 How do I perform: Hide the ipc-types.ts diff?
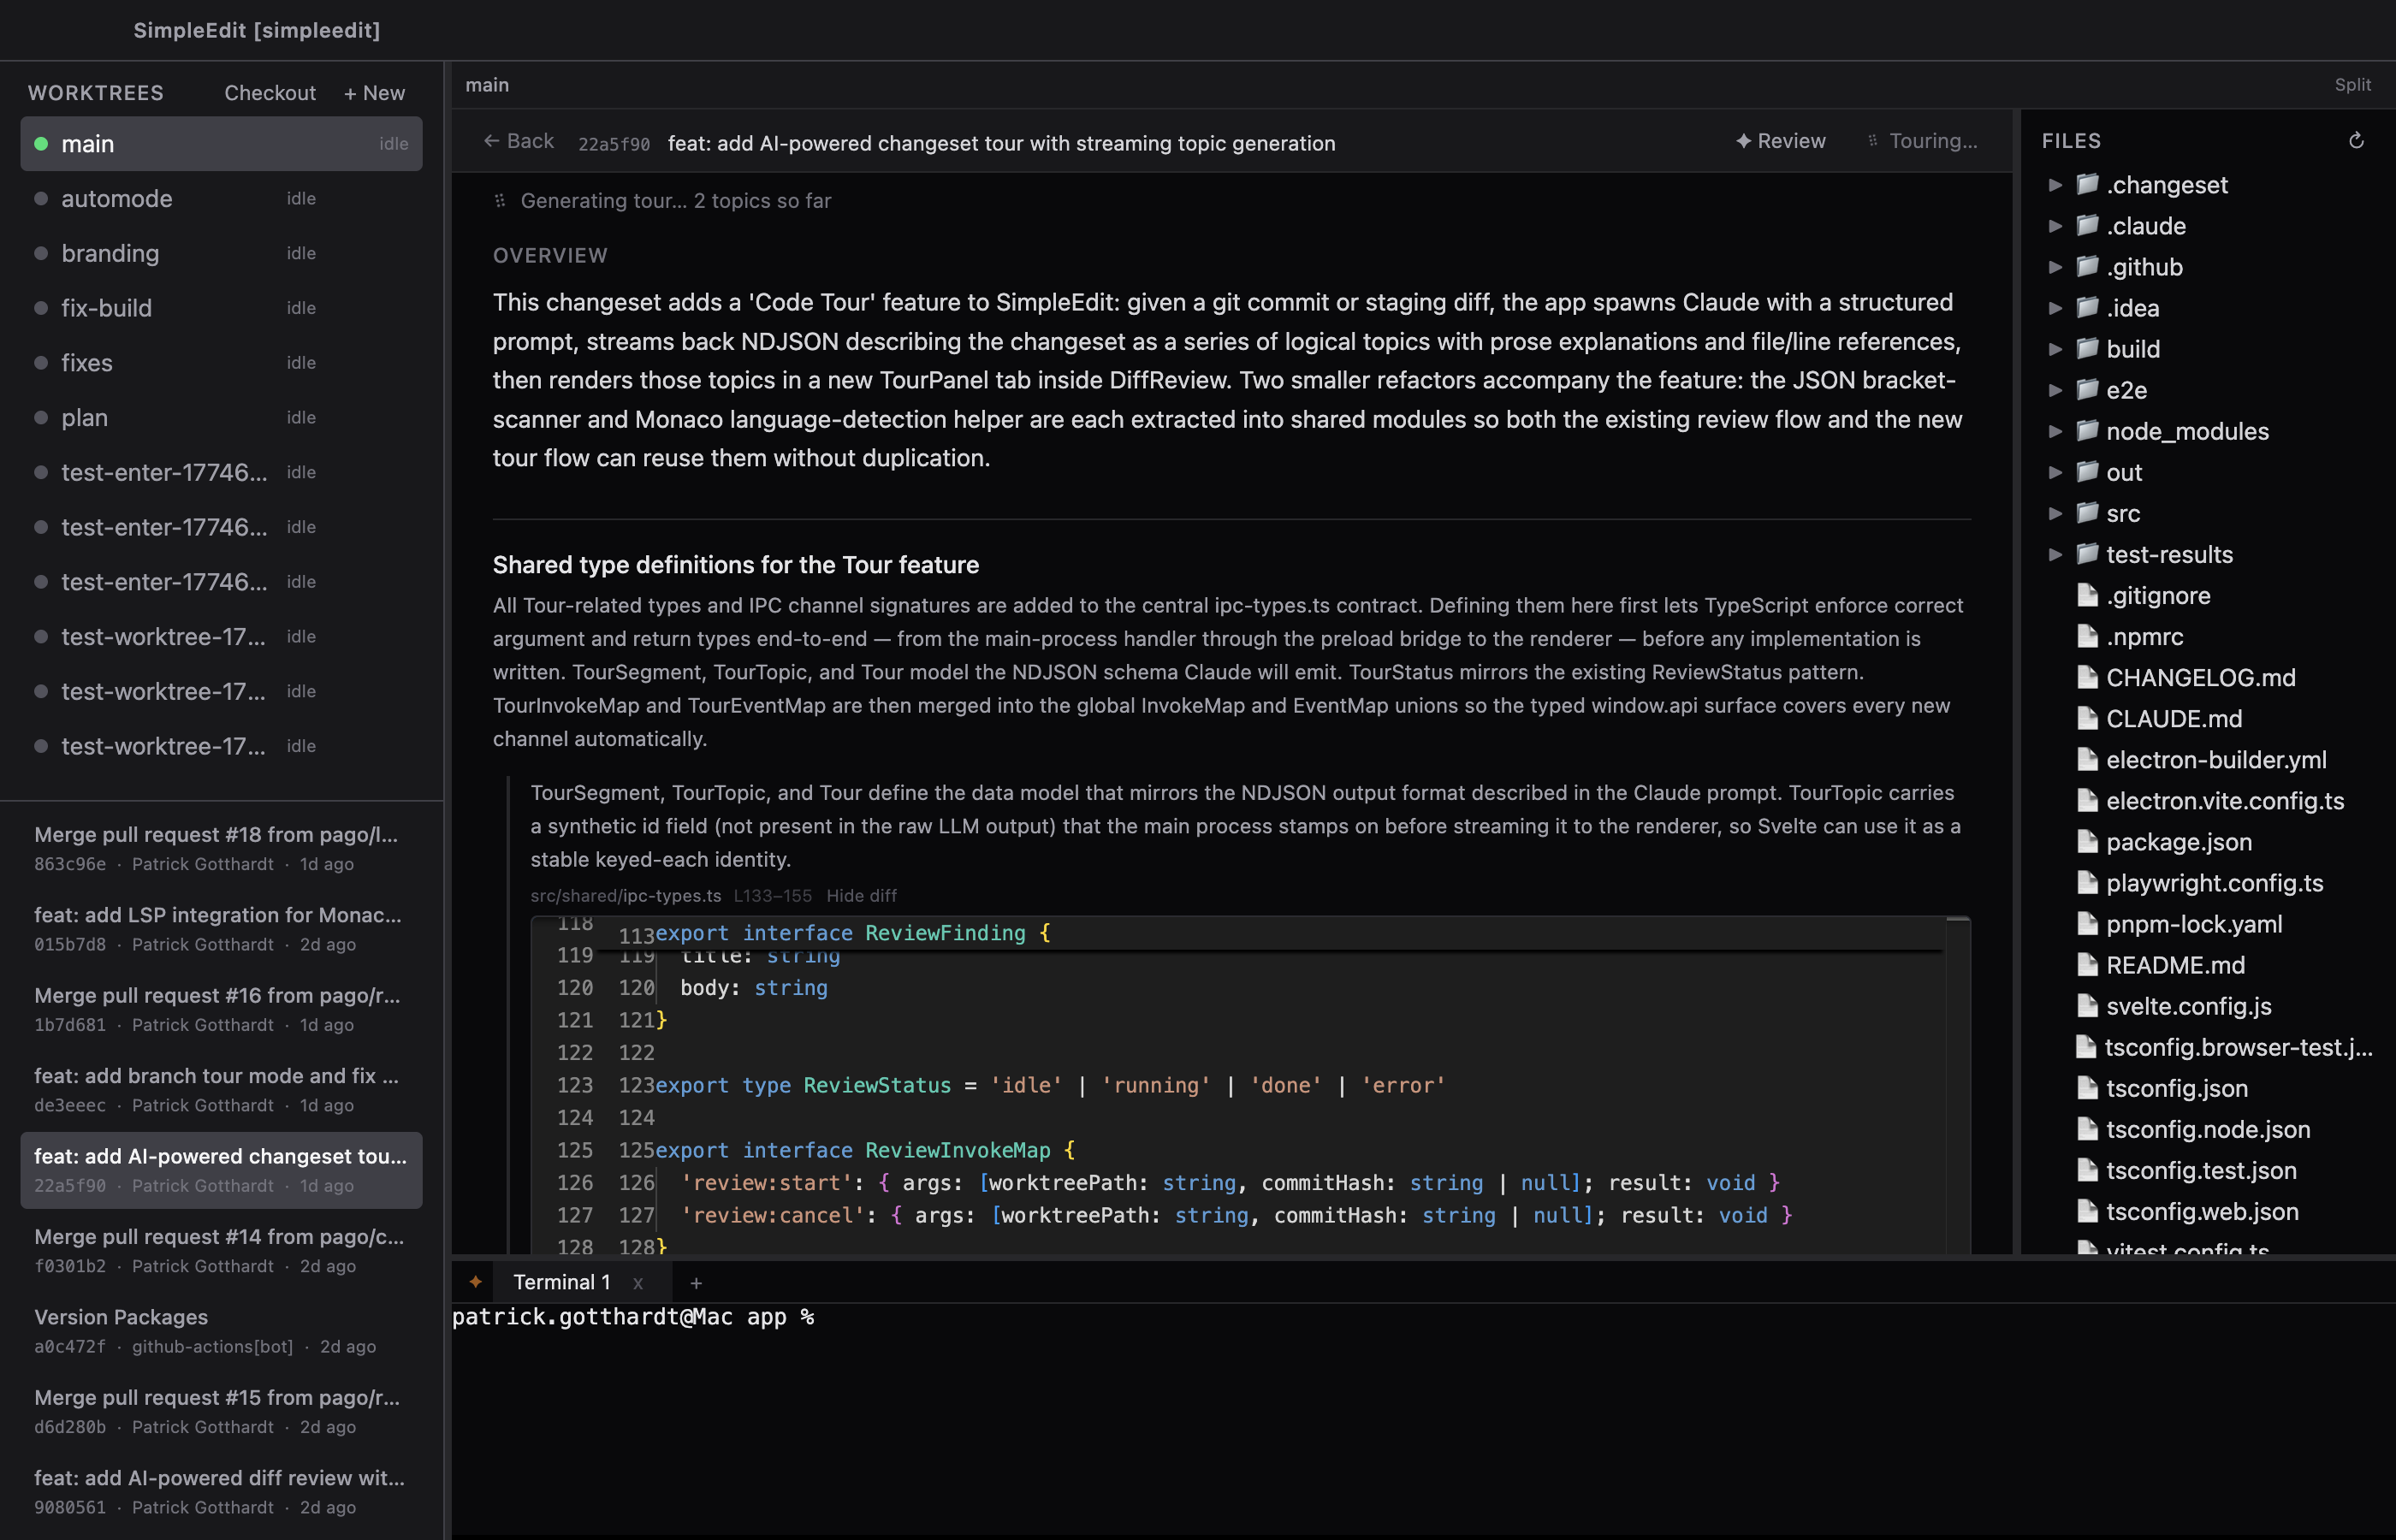click(x=861, y=896)
